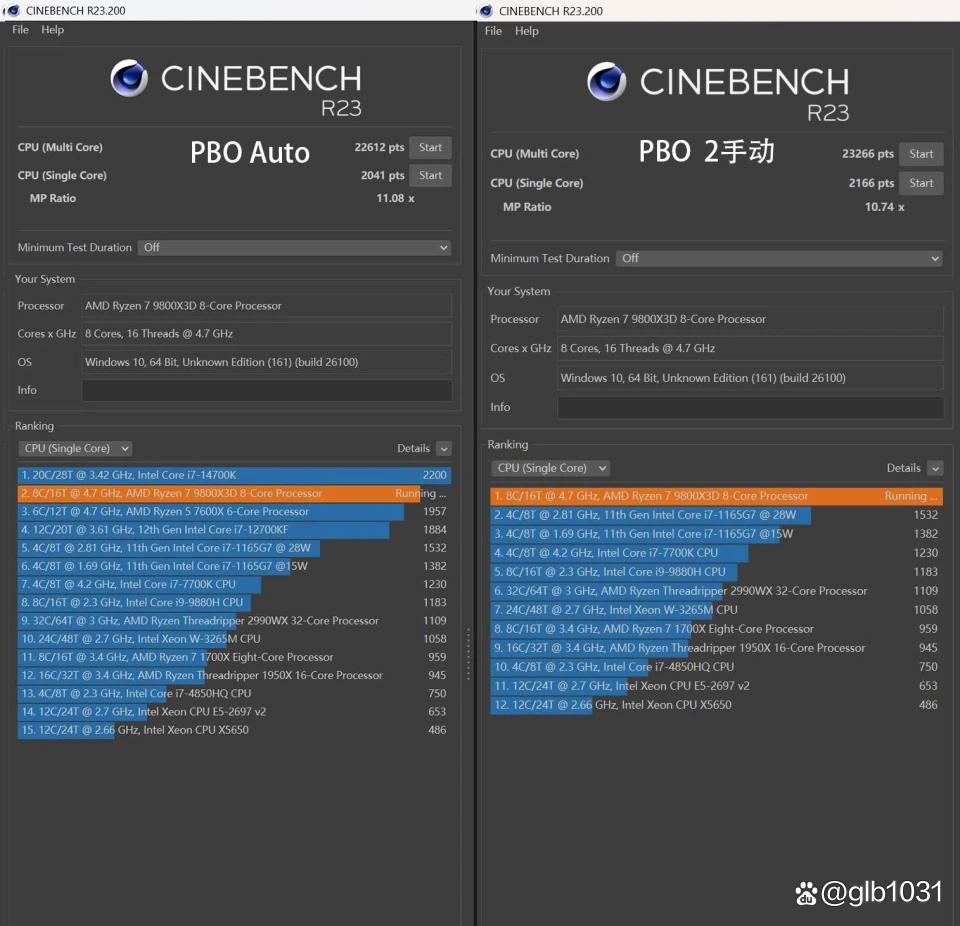
Task: Open Help menu in right Cinebench window
Action: (527, 31)
